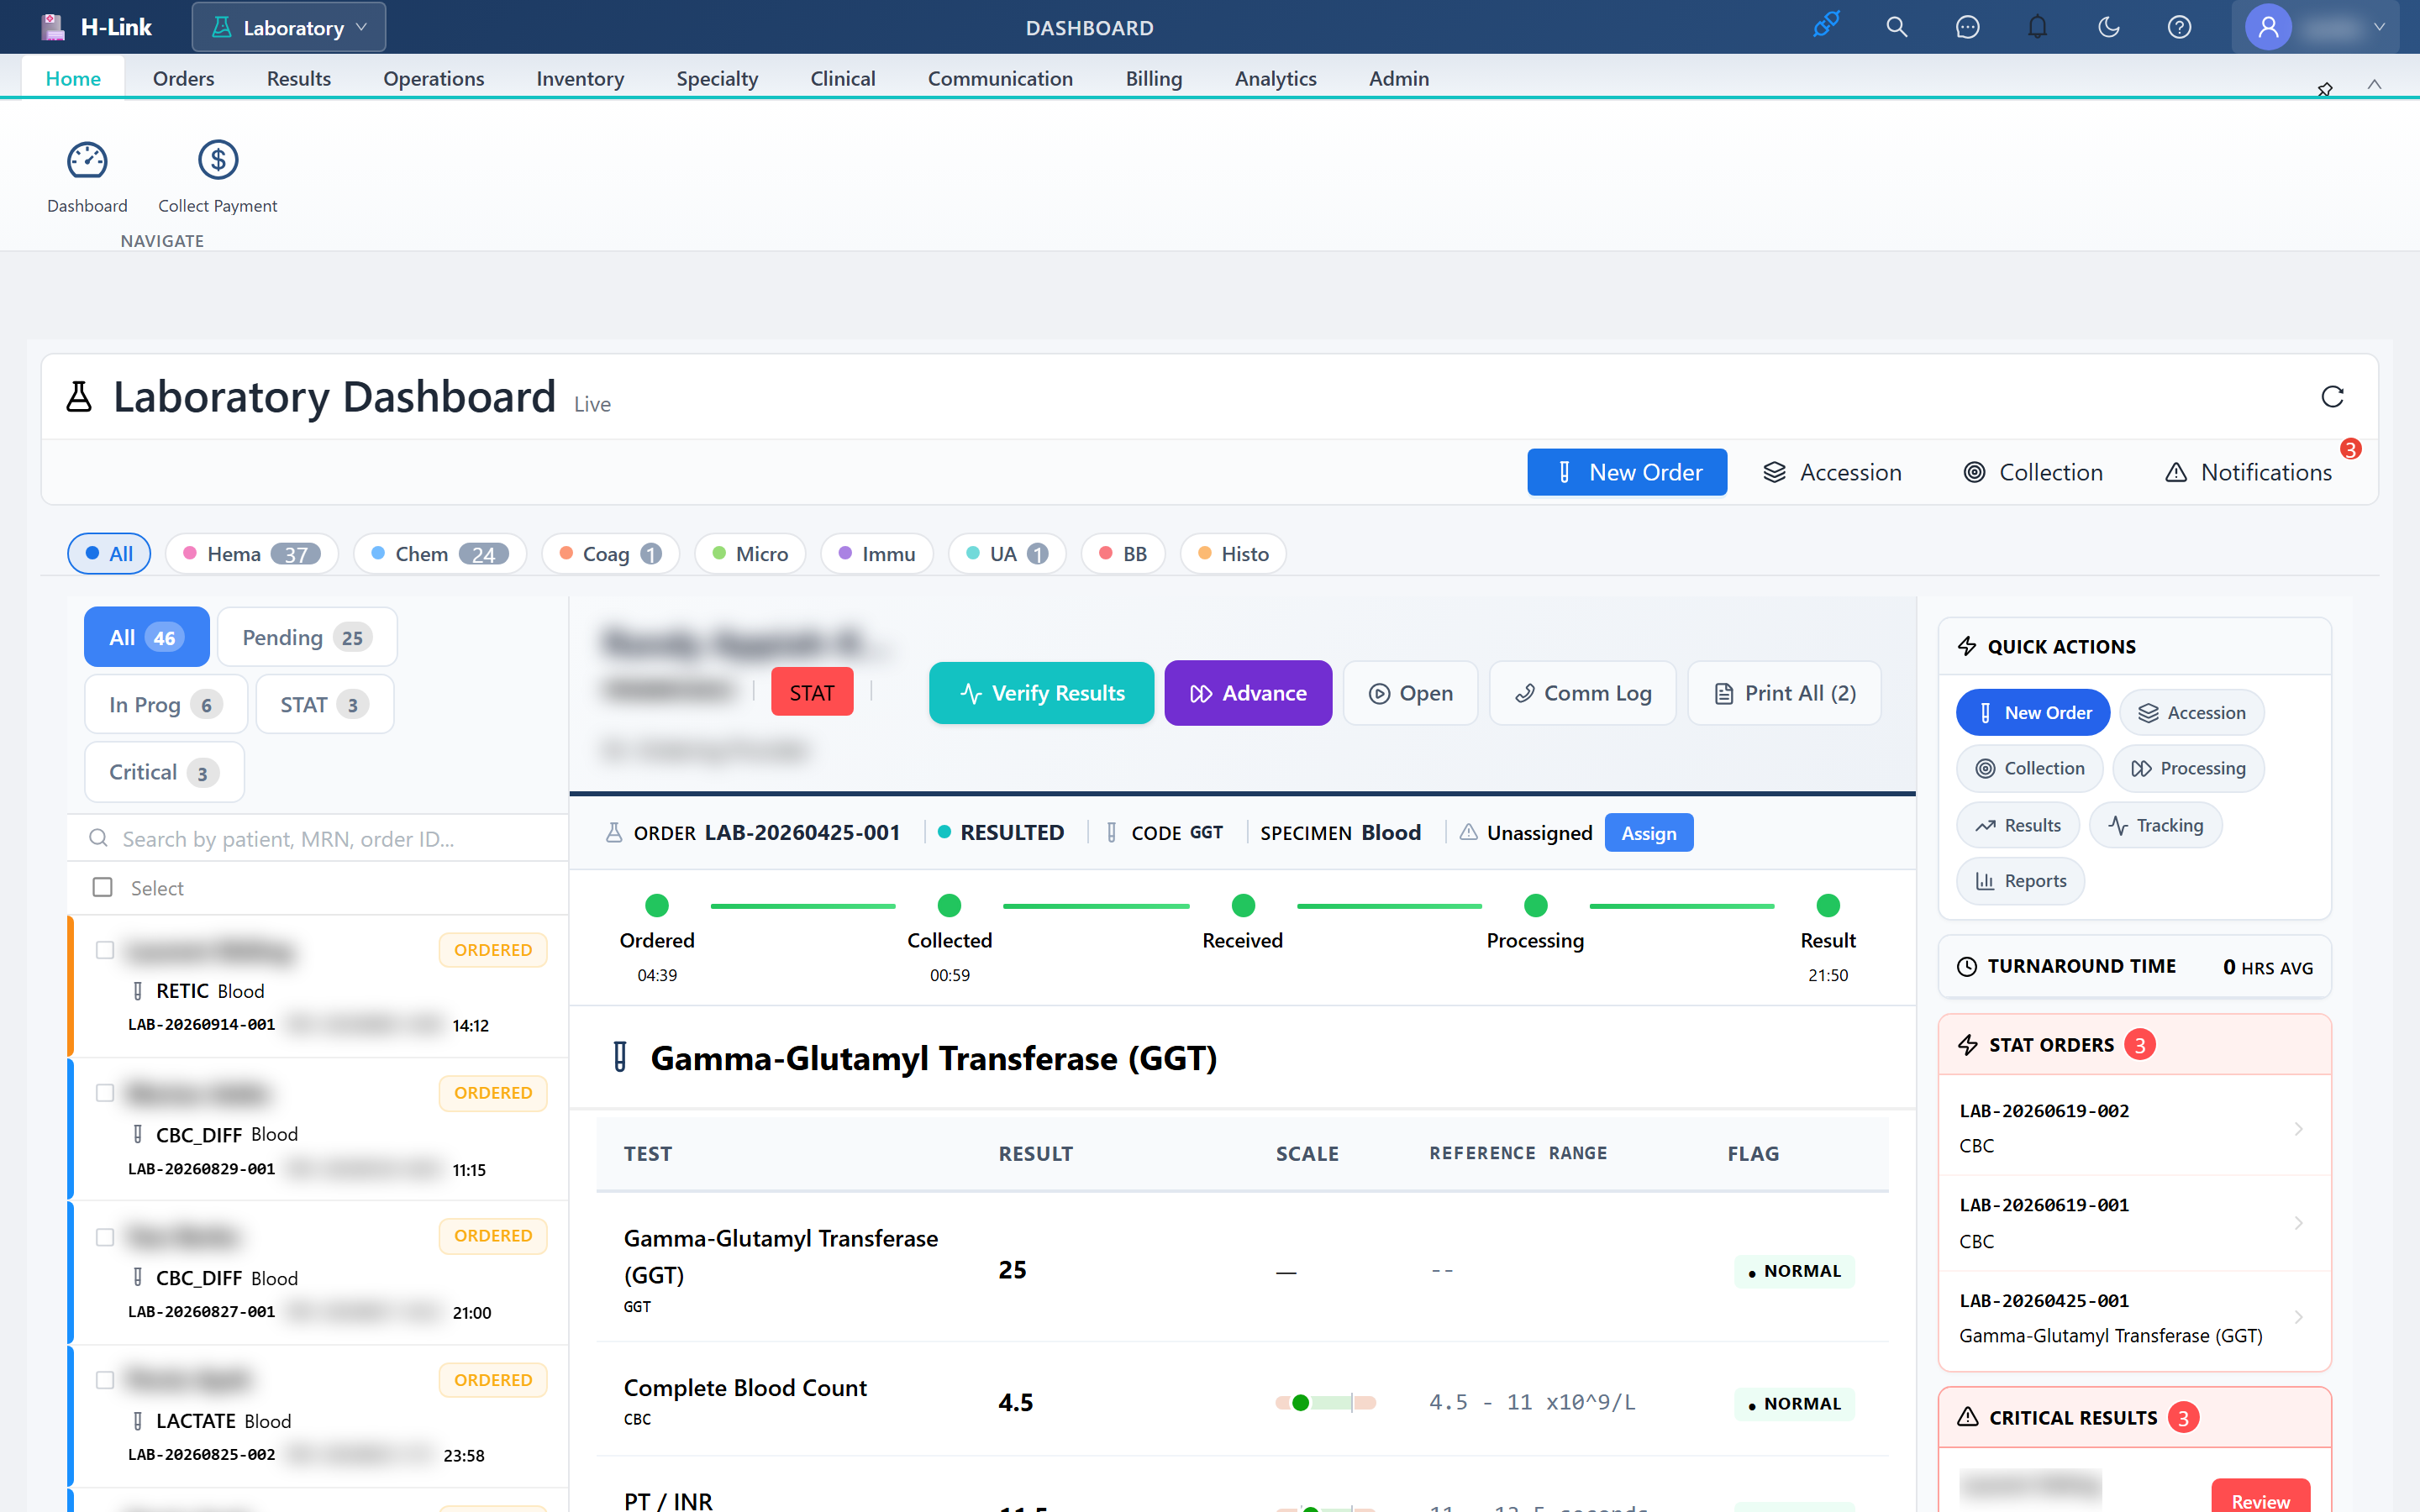The width and height of the screenshot is (2420, 1512).
Task: Click Collection in dashboard header toolbar
Action: click(x=2032, y=472)
